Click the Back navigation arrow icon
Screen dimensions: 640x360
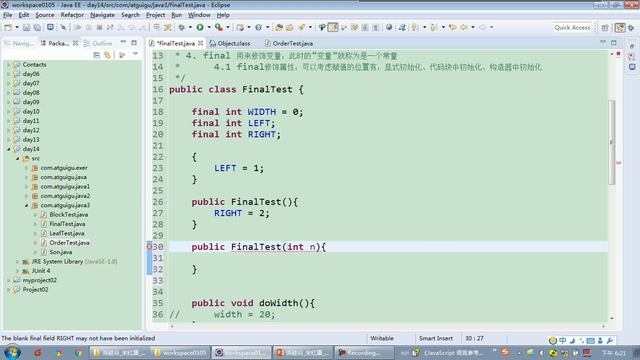tap(464, 27)
